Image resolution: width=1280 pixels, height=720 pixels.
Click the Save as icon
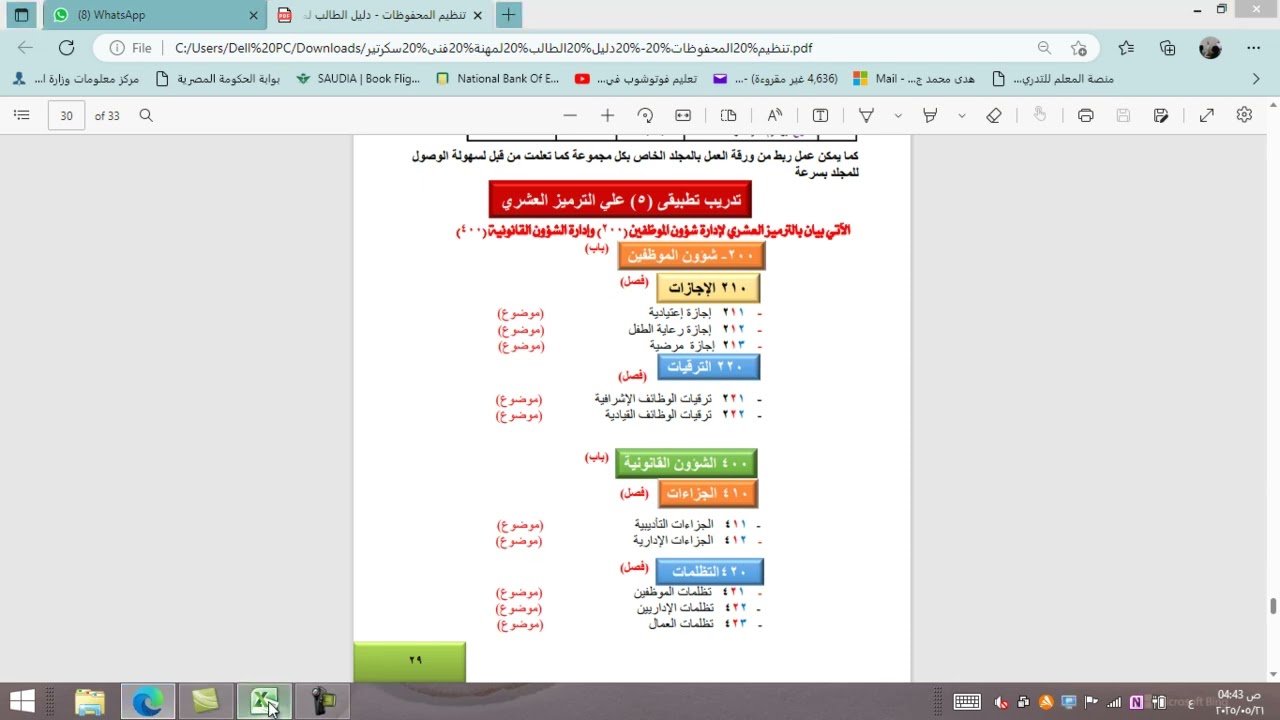(x=1161, y=115)
